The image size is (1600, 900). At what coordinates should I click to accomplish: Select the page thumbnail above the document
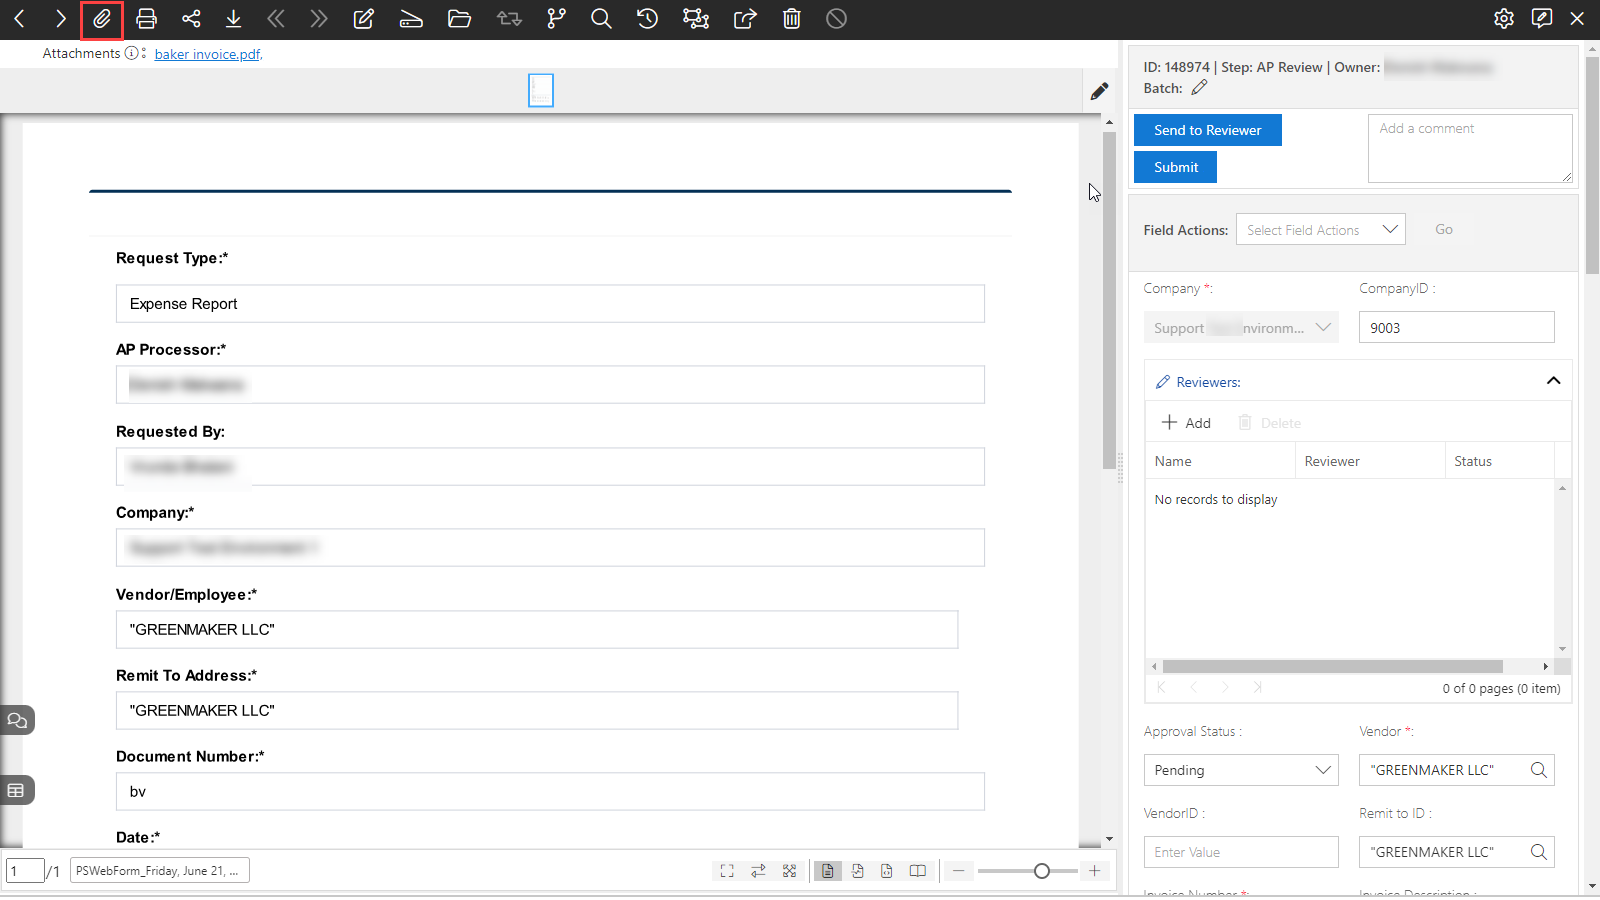tap(541, 90)
